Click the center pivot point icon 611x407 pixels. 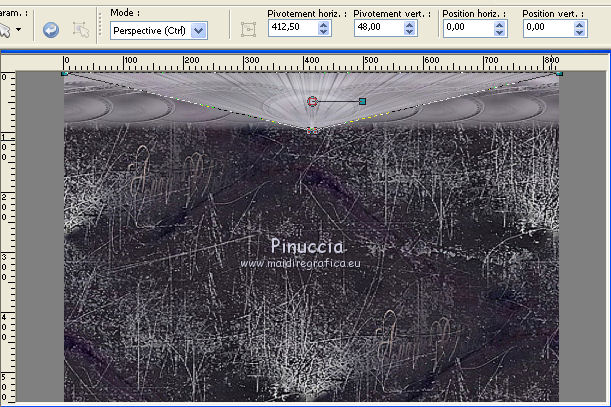(x=248, y=30)
